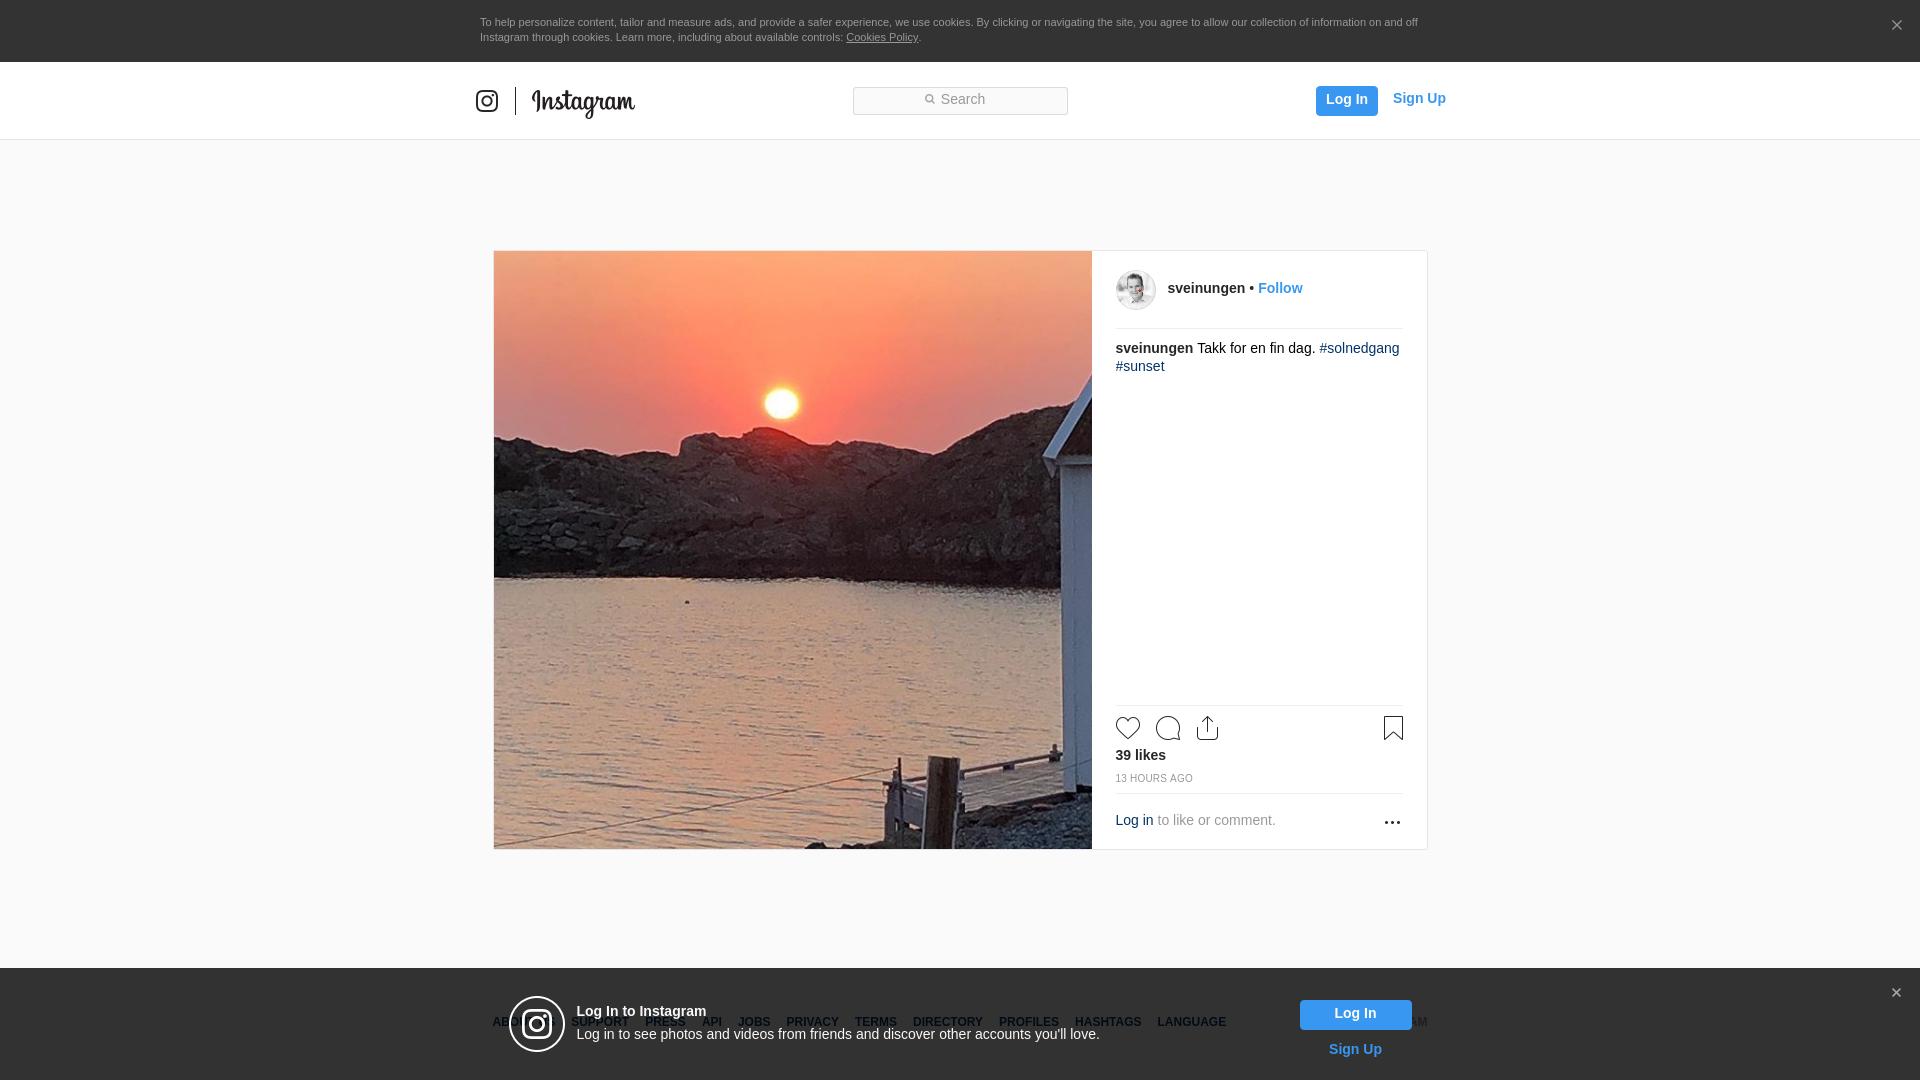Click Log in to like or comment
Viewport: 1920px width, 1080px height.
click(1134, 820)
